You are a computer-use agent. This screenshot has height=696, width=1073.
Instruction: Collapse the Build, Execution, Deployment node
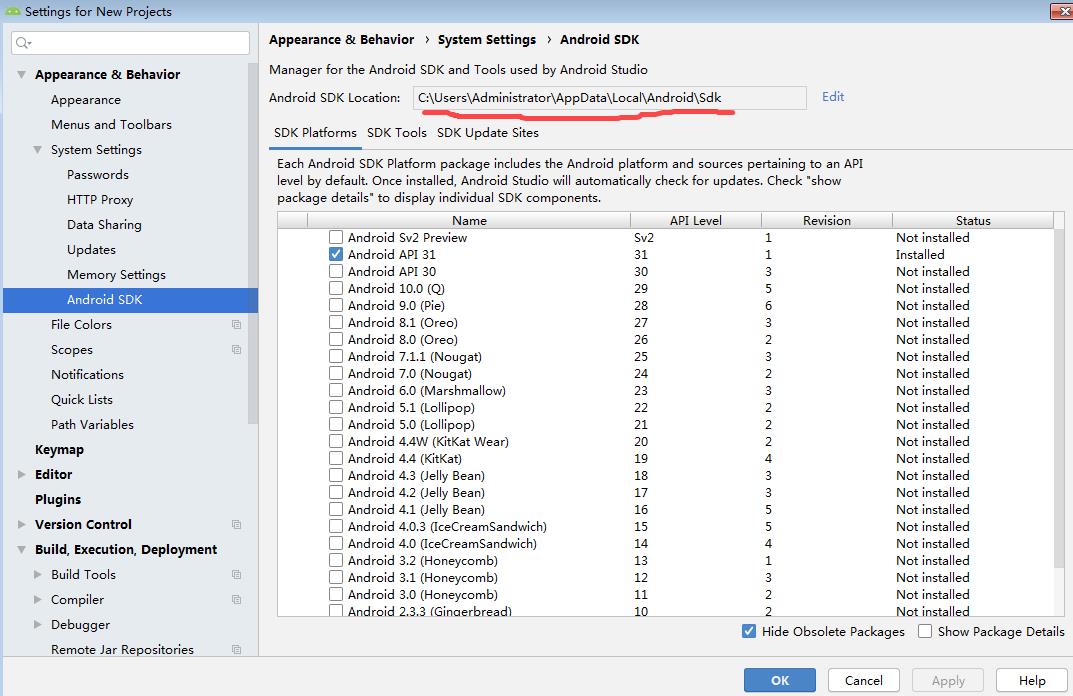tap(22, 550)
